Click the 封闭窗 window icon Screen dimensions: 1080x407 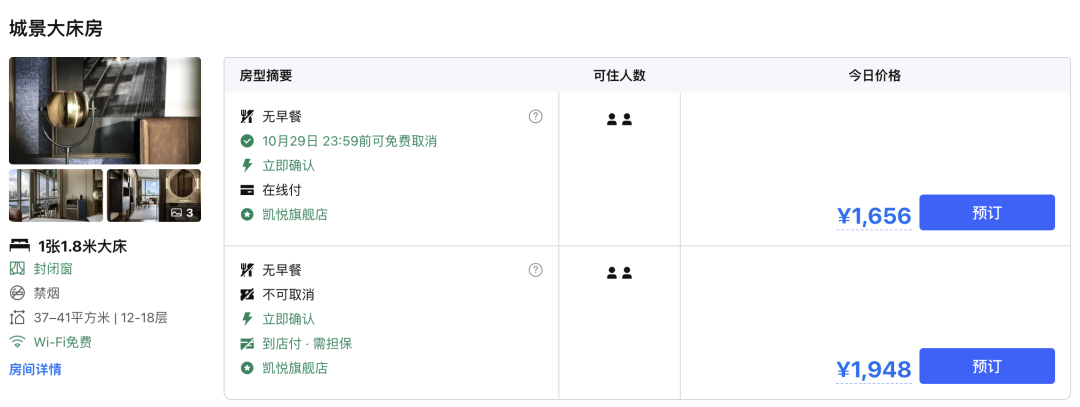17,269
